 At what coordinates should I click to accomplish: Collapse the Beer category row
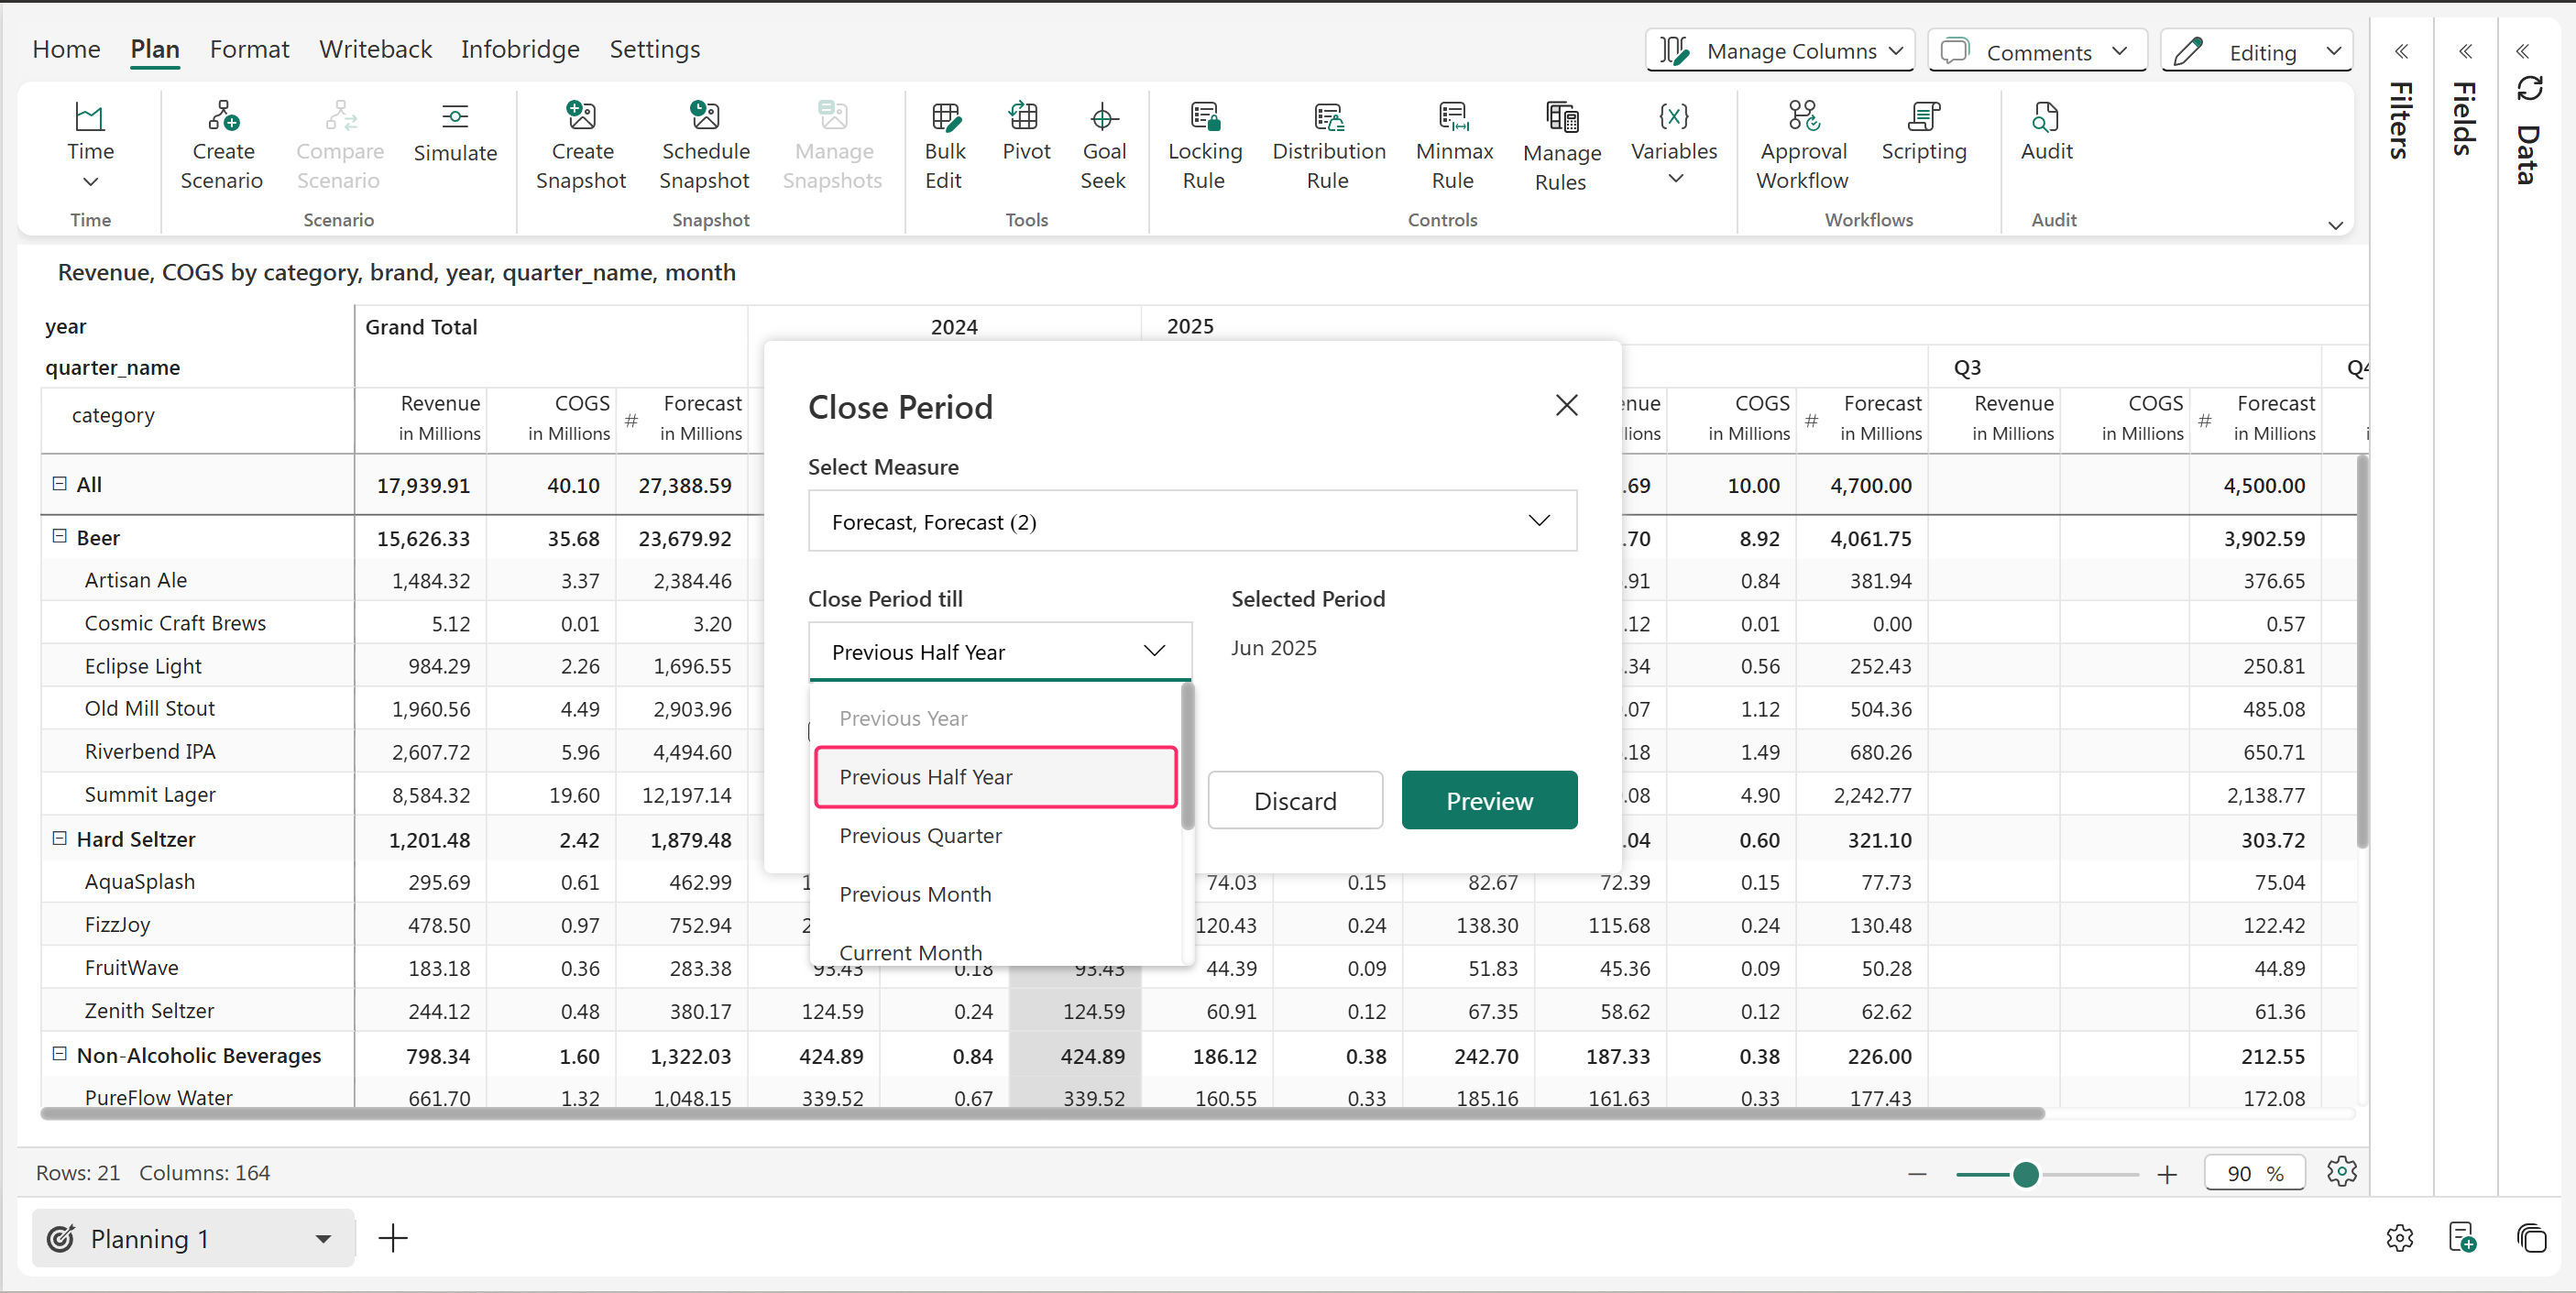(60, 537)
